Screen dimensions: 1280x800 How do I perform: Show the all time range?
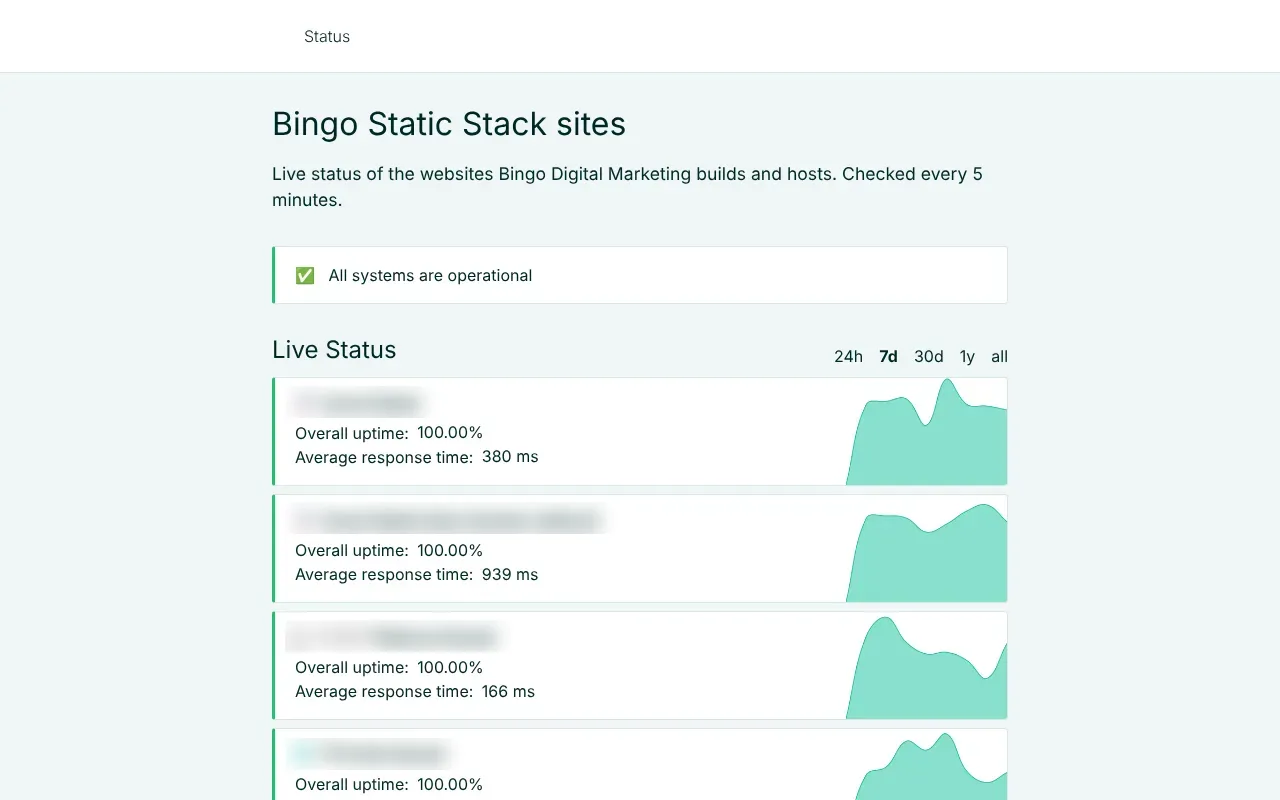(x=999, y=356)
